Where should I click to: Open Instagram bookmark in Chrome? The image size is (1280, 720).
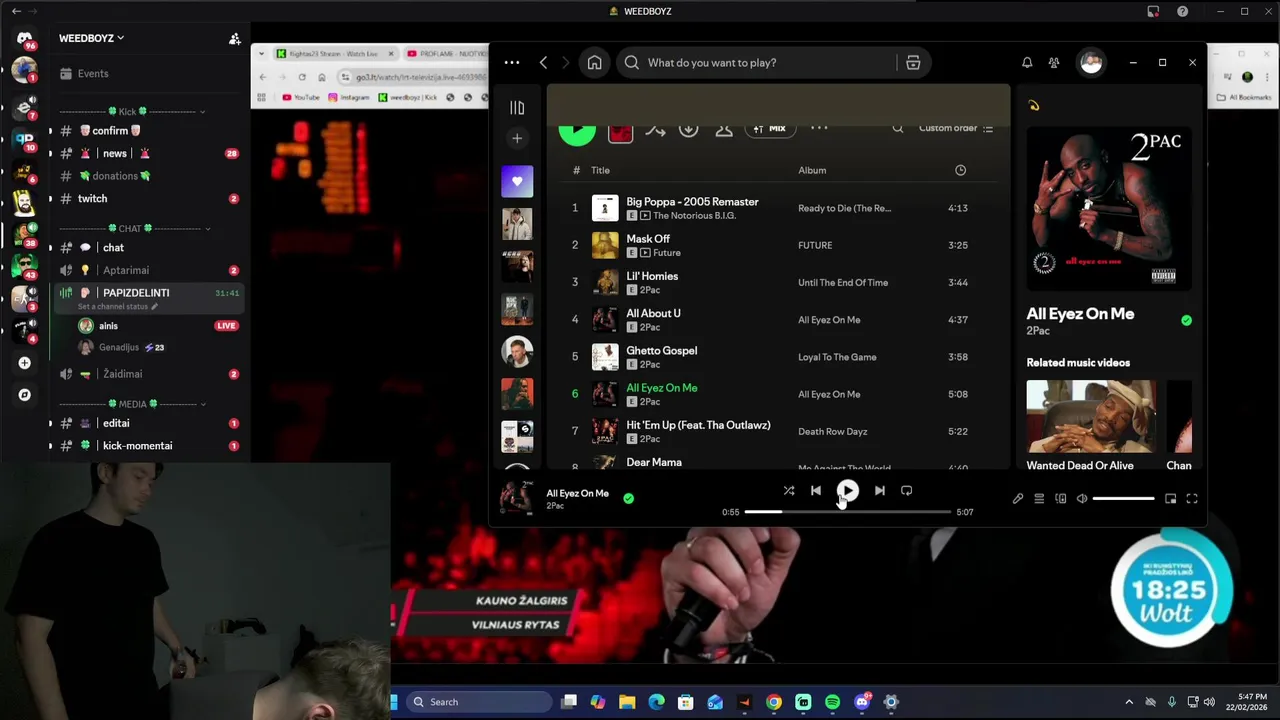[348, 97]
